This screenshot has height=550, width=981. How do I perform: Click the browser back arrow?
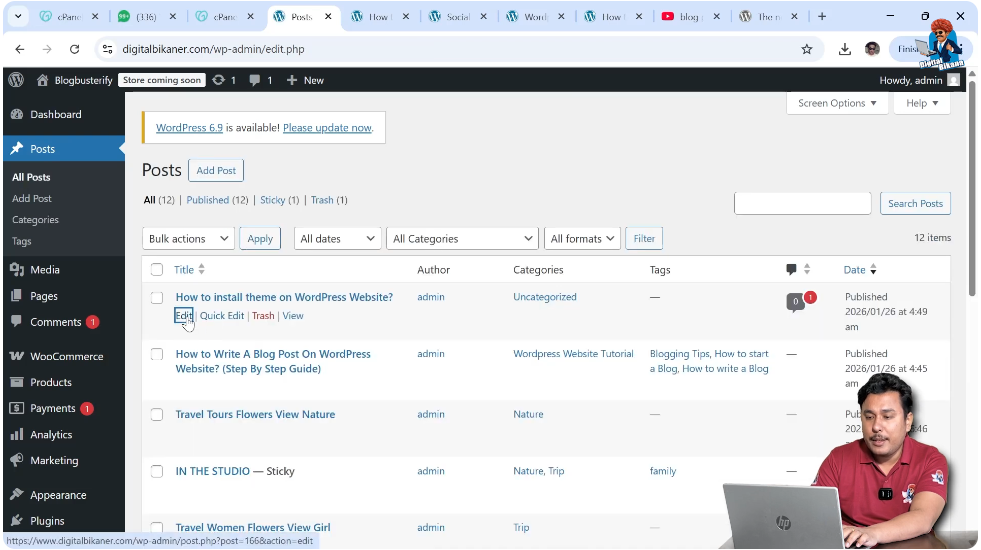(x=20, y=49)
